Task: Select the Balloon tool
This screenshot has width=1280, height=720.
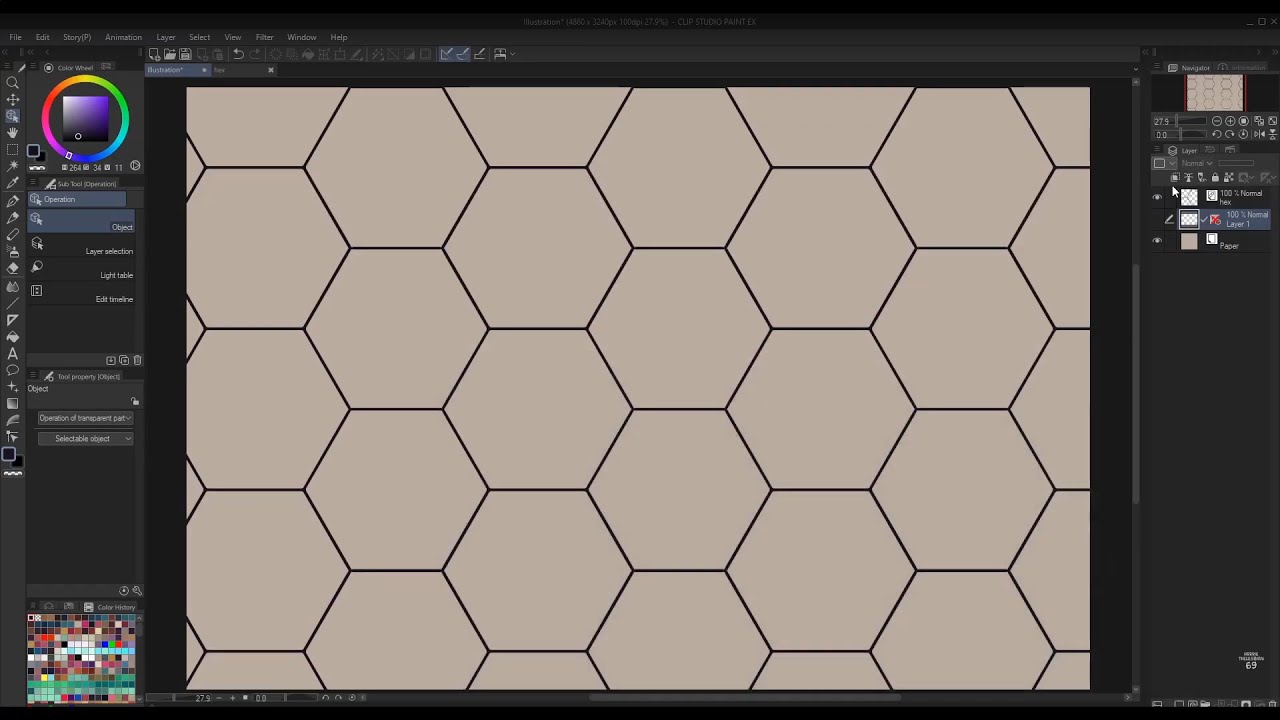Action: 12,370
